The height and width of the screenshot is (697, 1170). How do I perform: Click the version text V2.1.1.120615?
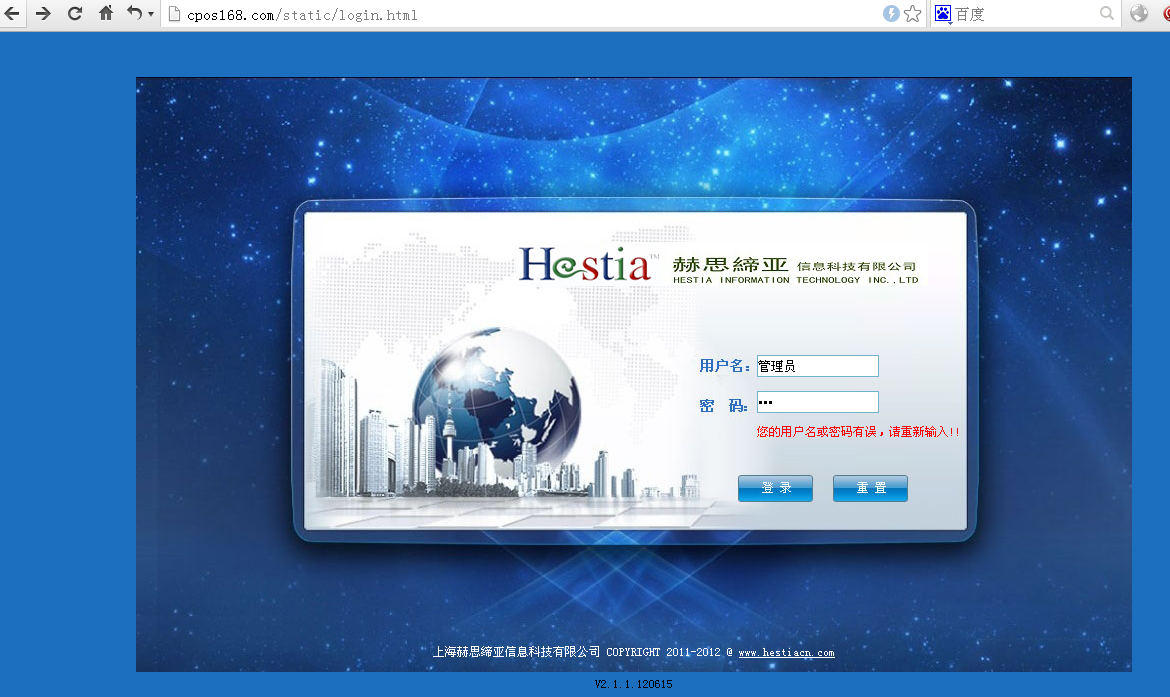(634, 684)
